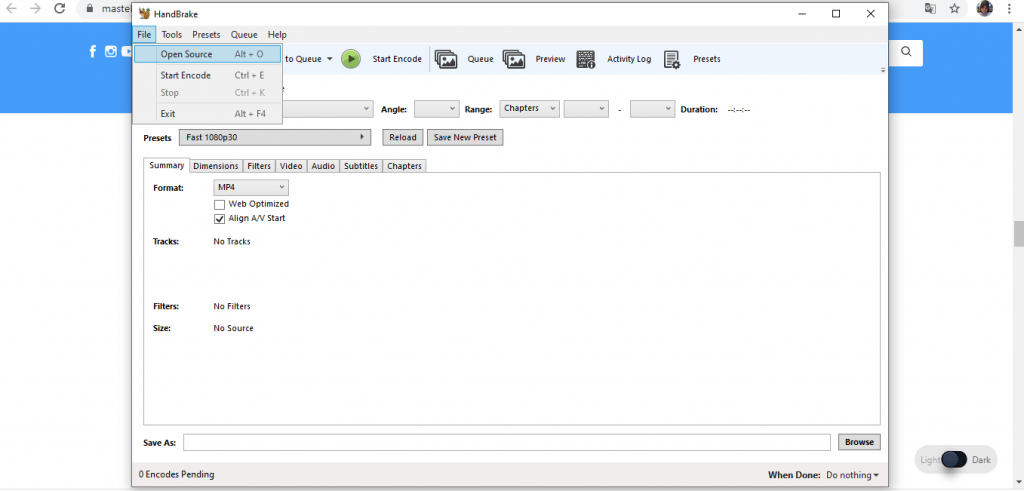Click the Facebook icon on the webpage
Viewport: 1024px width, 491px height.
coord(93,52)
